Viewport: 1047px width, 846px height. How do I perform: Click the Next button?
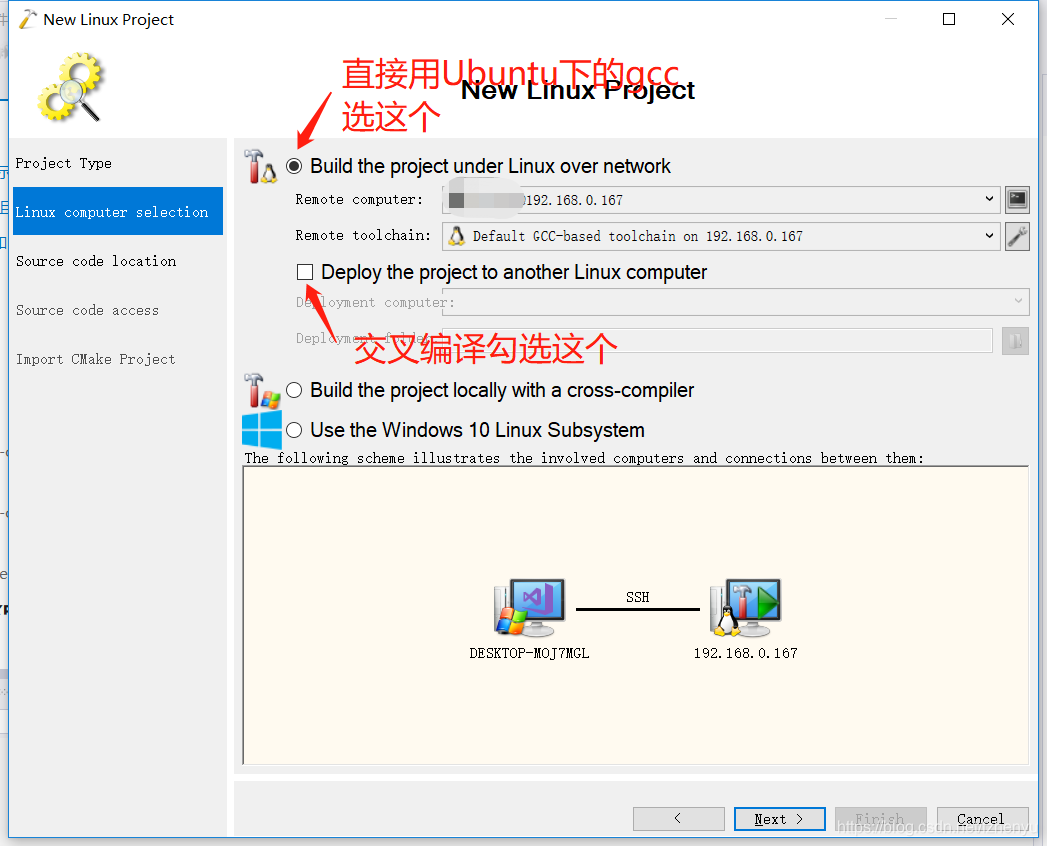(779, 819)
